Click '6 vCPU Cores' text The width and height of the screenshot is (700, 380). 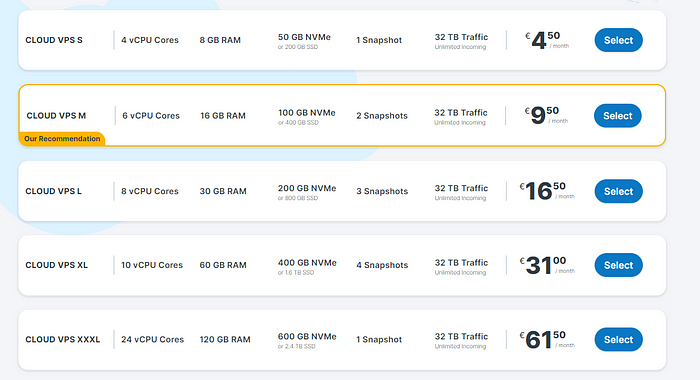(151, 116)
